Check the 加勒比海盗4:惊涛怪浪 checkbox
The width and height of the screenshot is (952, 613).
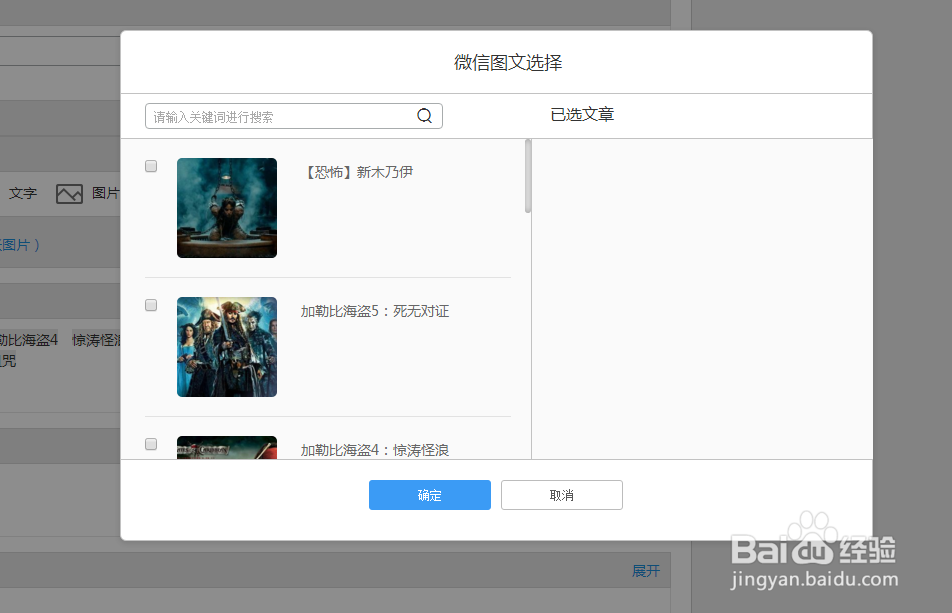click(x=151, y=444)
